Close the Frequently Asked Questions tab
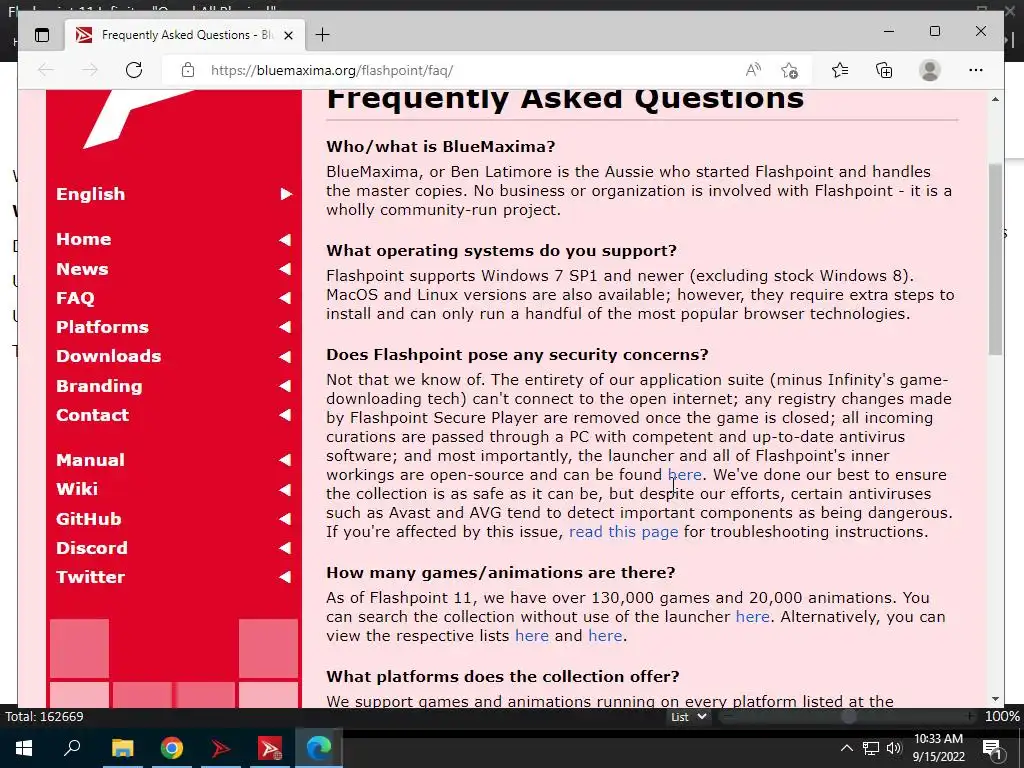The width and height of the screenshot is (1024, 768). point(289,35)
